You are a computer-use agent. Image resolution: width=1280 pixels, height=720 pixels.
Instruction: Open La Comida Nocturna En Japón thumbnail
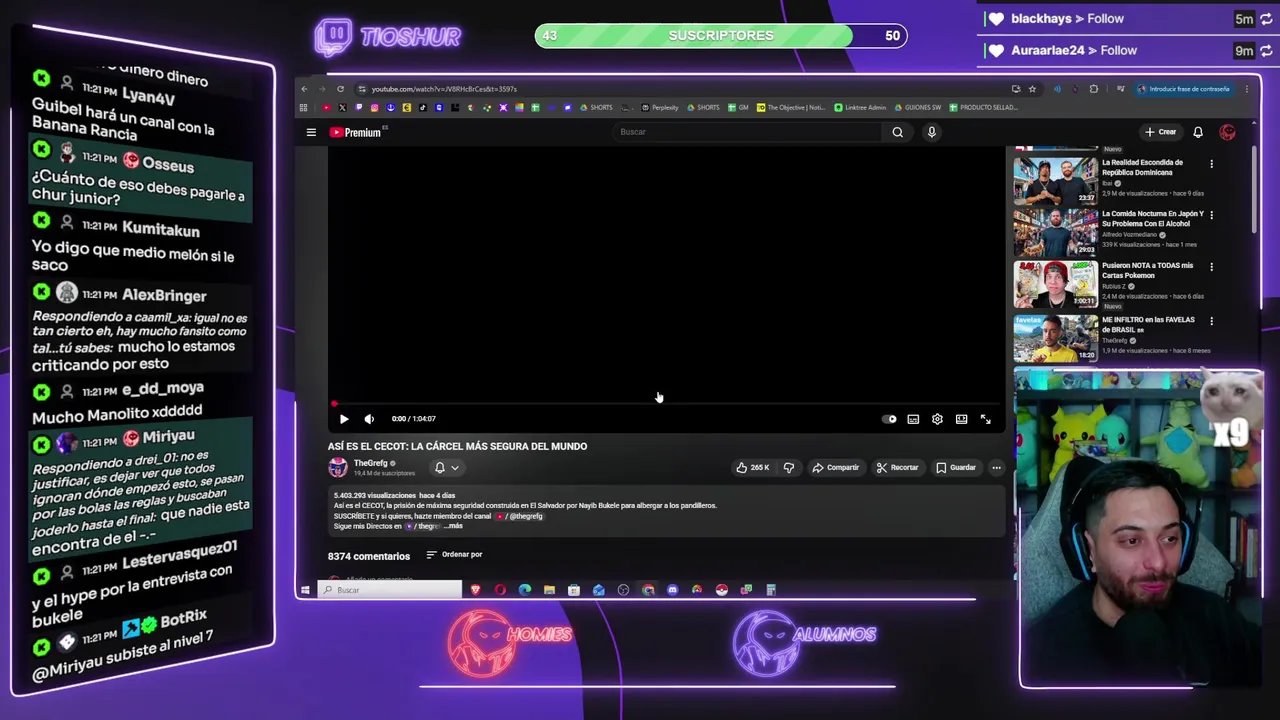[x=1055, y=232]
